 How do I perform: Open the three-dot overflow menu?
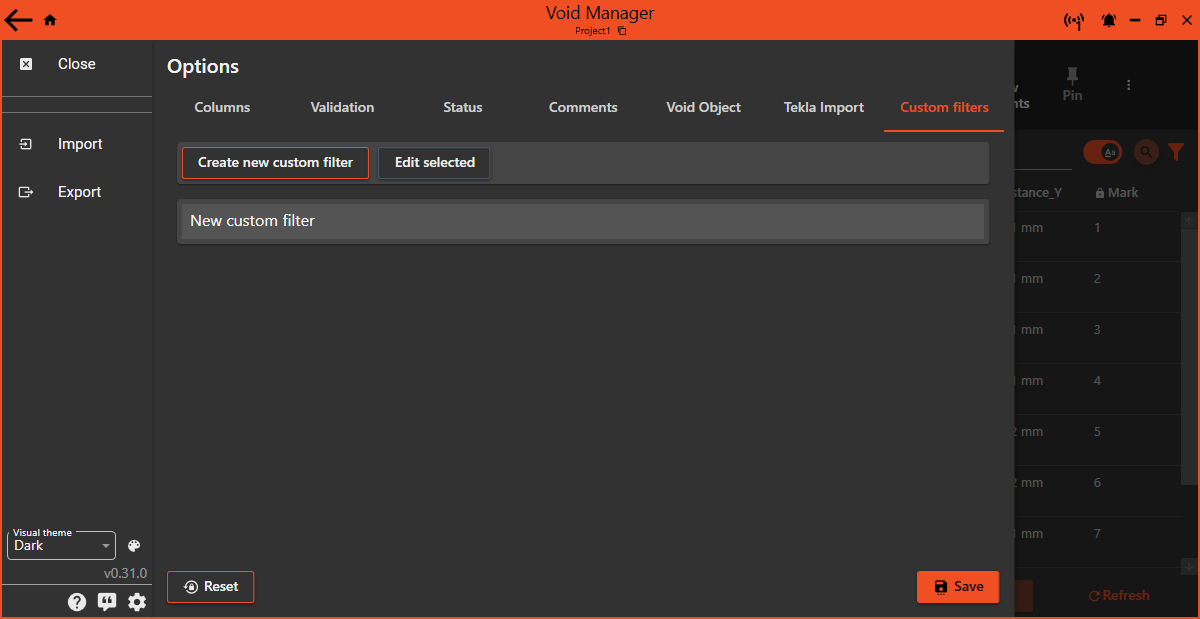click(1128, 85)
